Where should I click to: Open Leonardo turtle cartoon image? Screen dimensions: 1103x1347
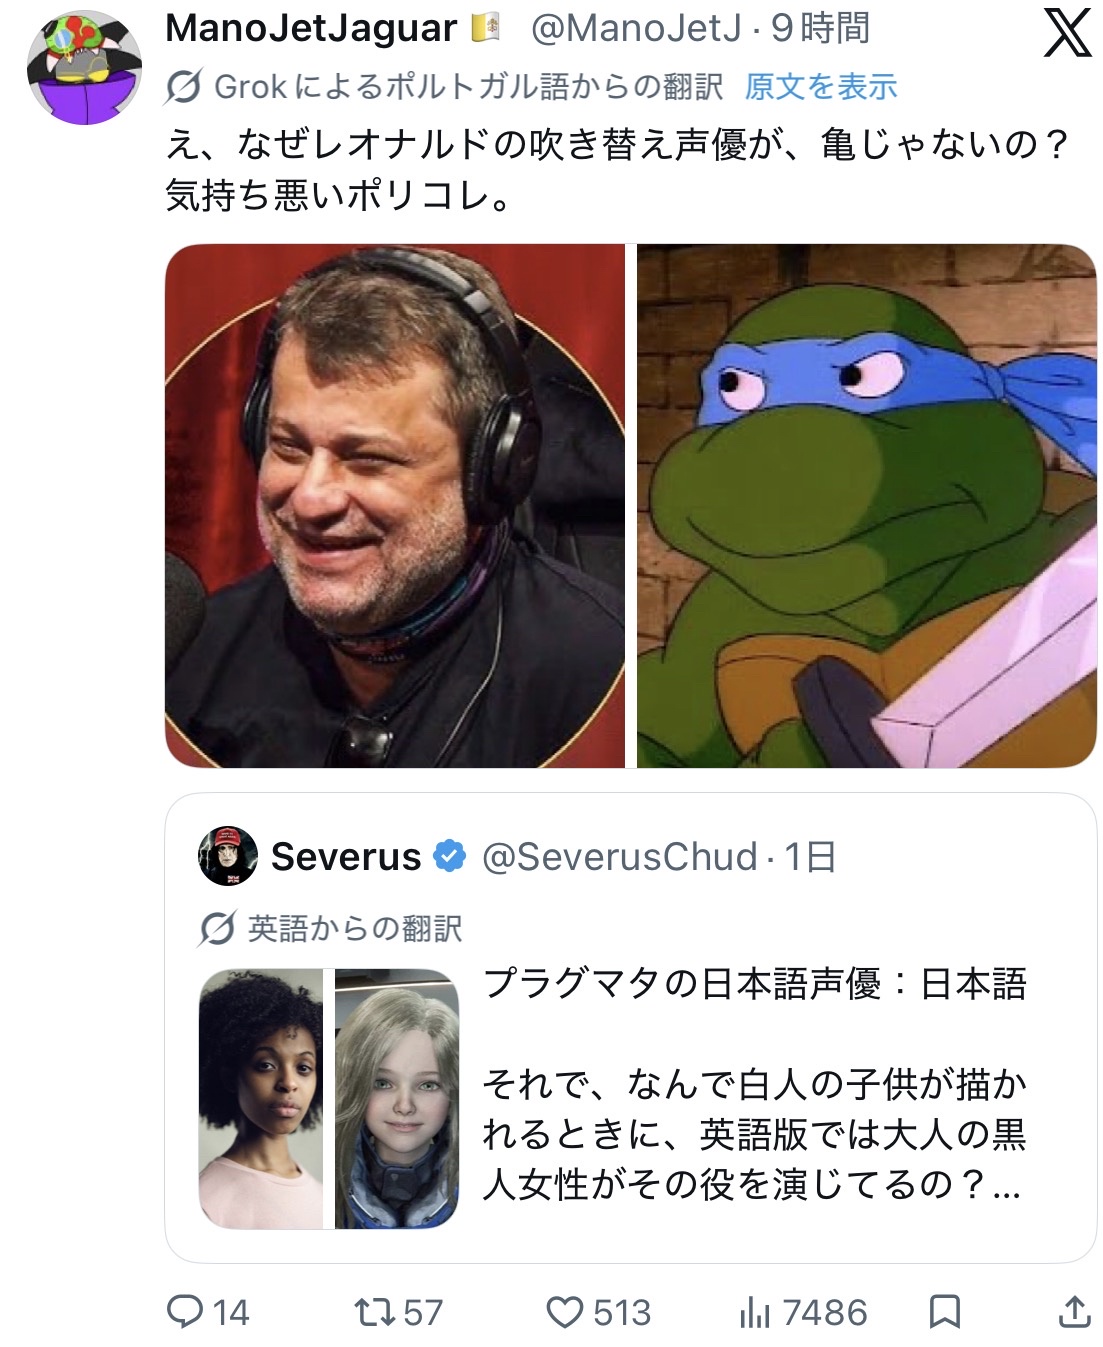(x=866, y=506)
